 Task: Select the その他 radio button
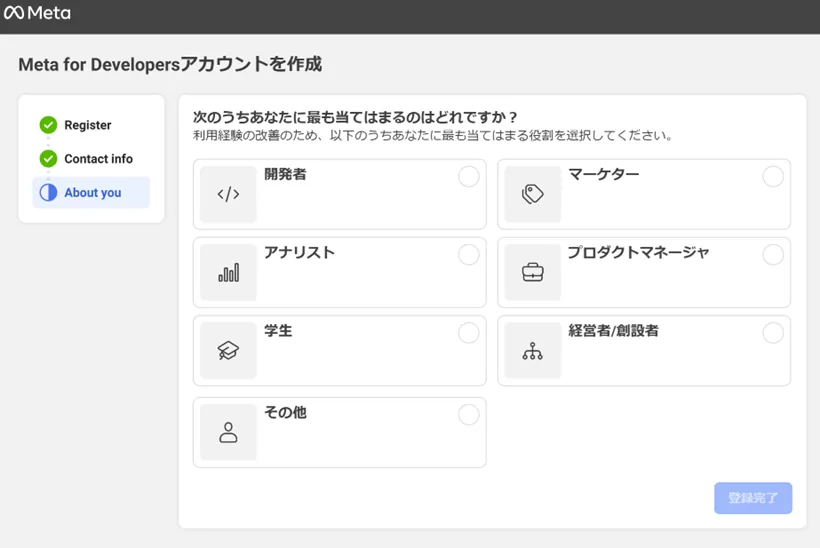469,415
